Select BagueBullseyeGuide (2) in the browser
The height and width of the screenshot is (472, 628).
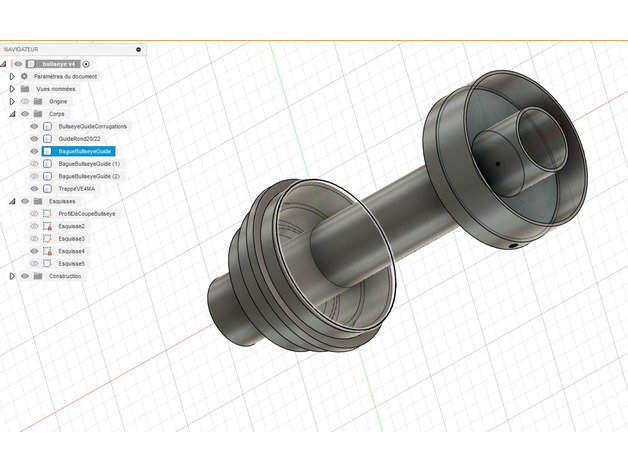pyautogui.click(x=89, y=176)
